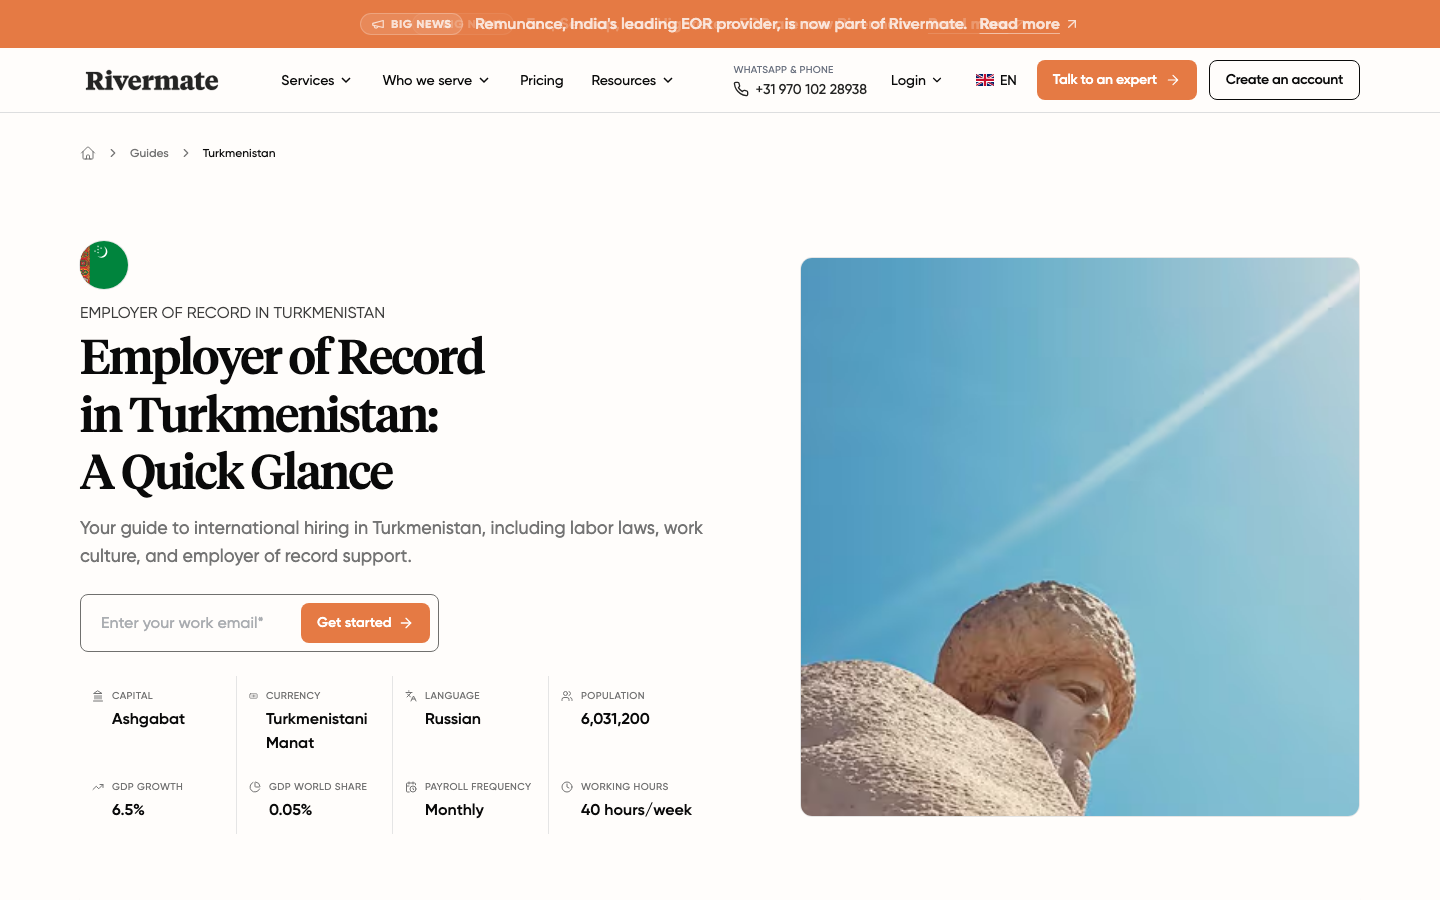Select the Monthly payroll frequency value
Image resolution: width=1440 pixels, height=900 pixels.
[454, 810]
